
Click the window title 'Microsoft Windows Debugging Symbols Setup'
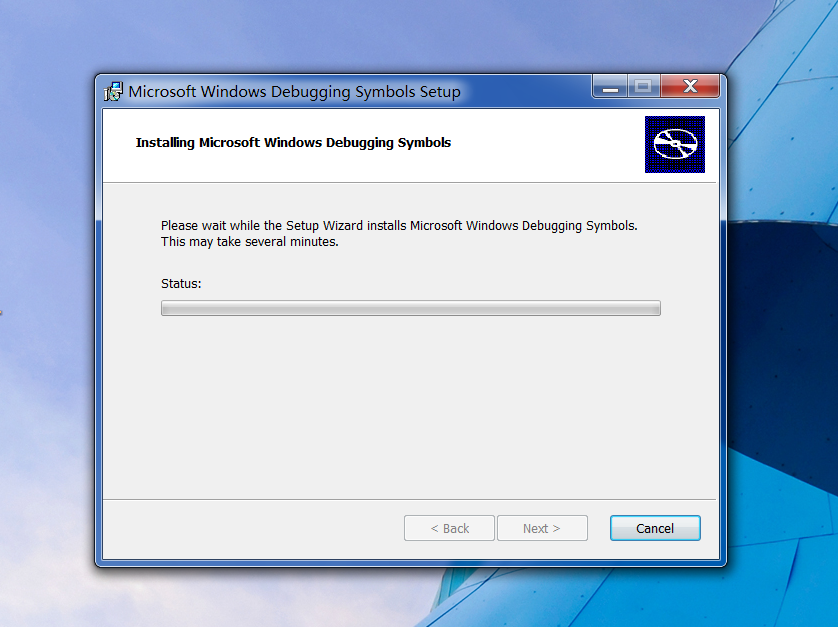(294, 92)
